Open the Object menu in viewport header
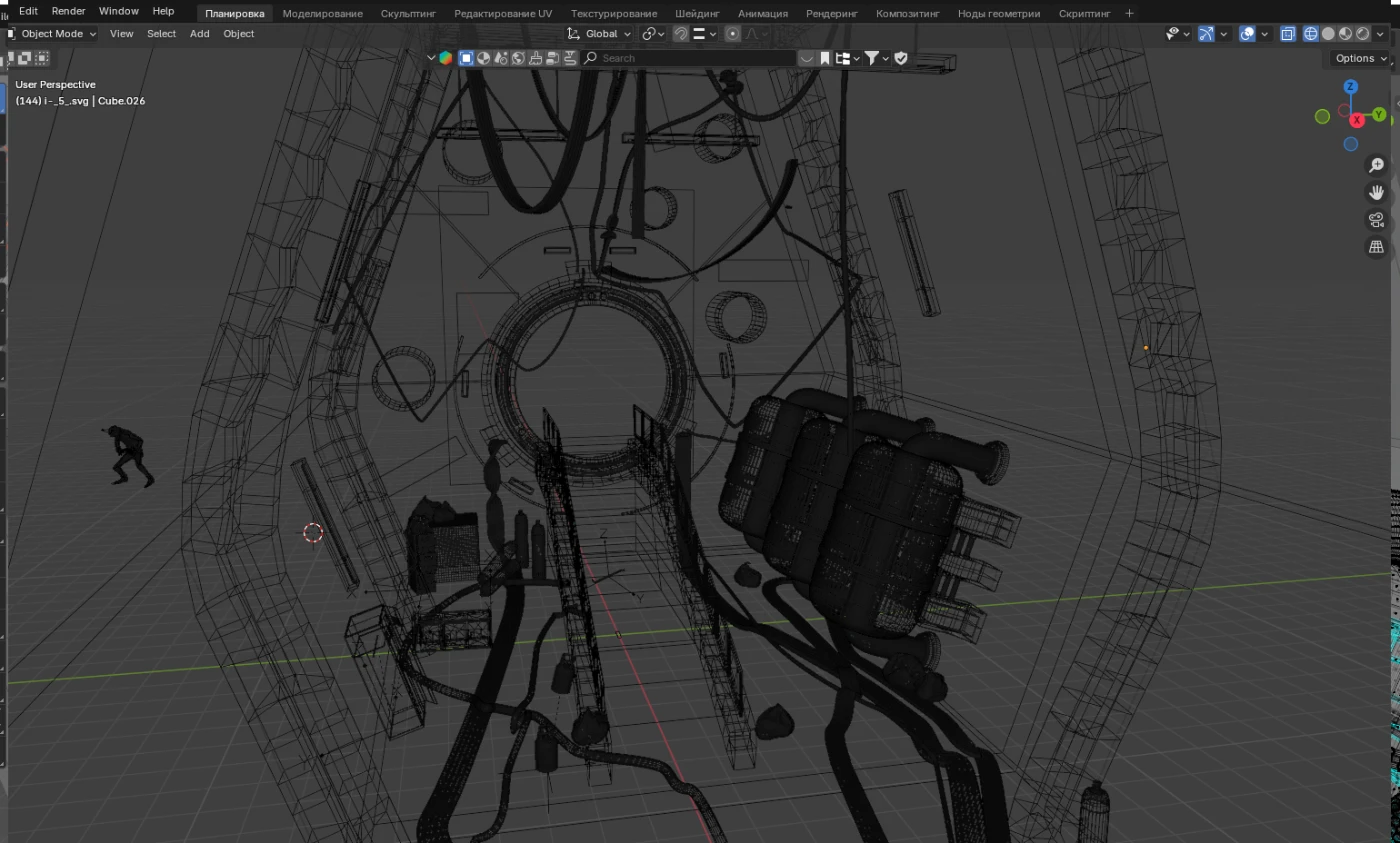This screenshot has height=843, width=1400. [239, 33]
